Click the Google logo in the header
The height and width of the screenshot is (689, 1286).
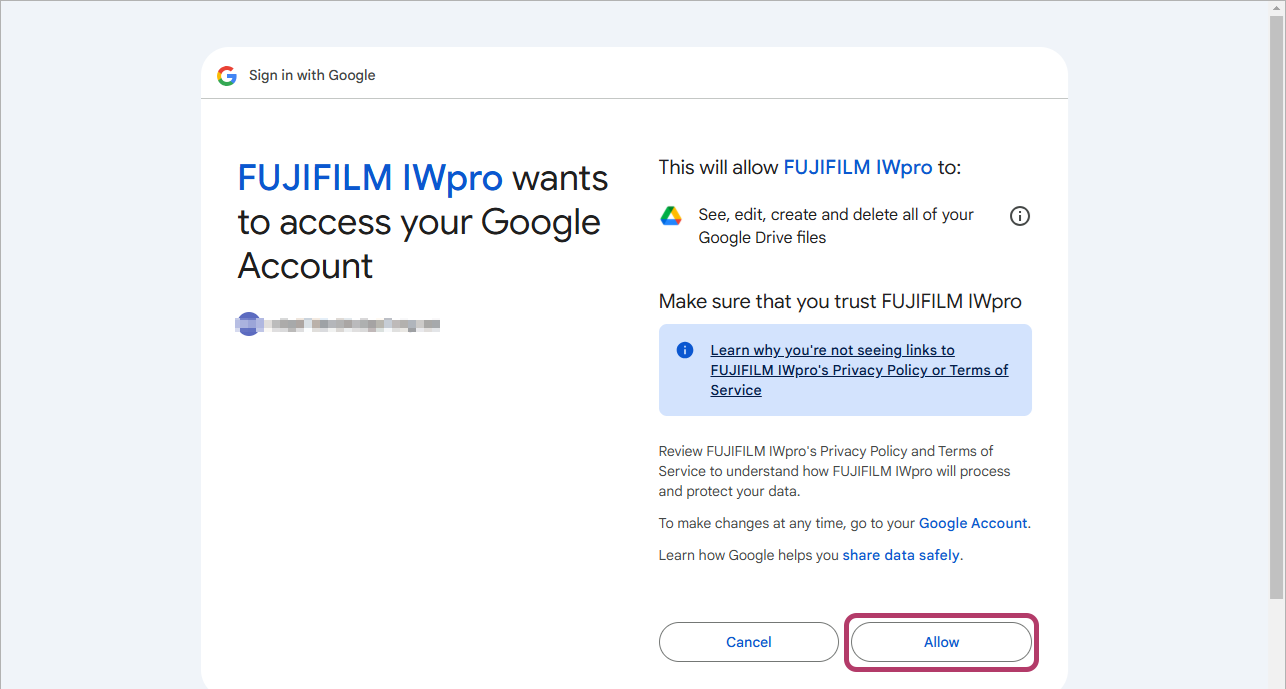pos(227,76)
